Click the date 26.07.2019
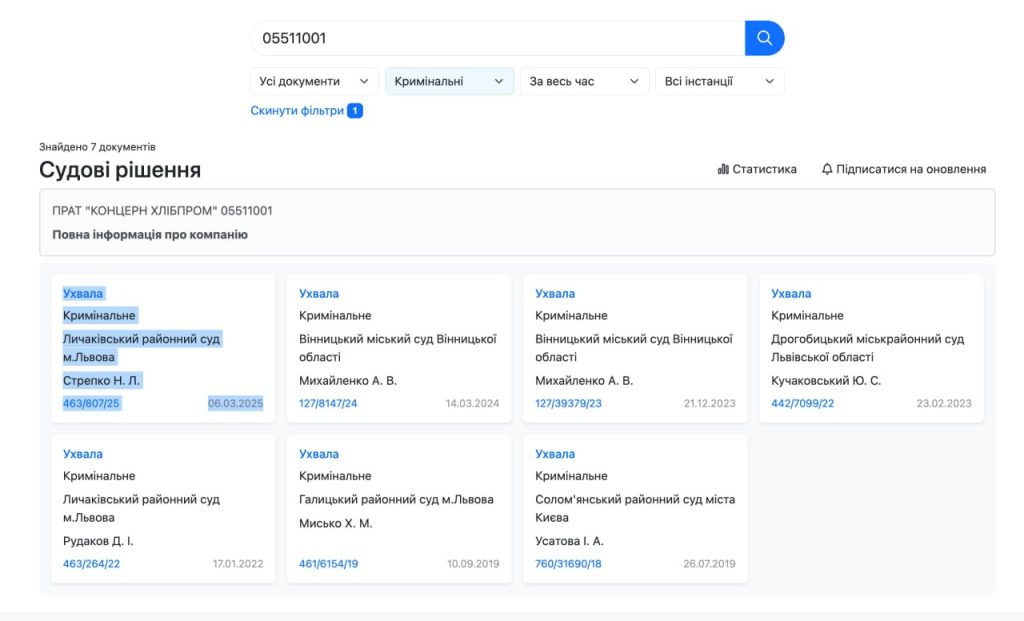Screen dimensions: 1024x621 coord(709,564)
